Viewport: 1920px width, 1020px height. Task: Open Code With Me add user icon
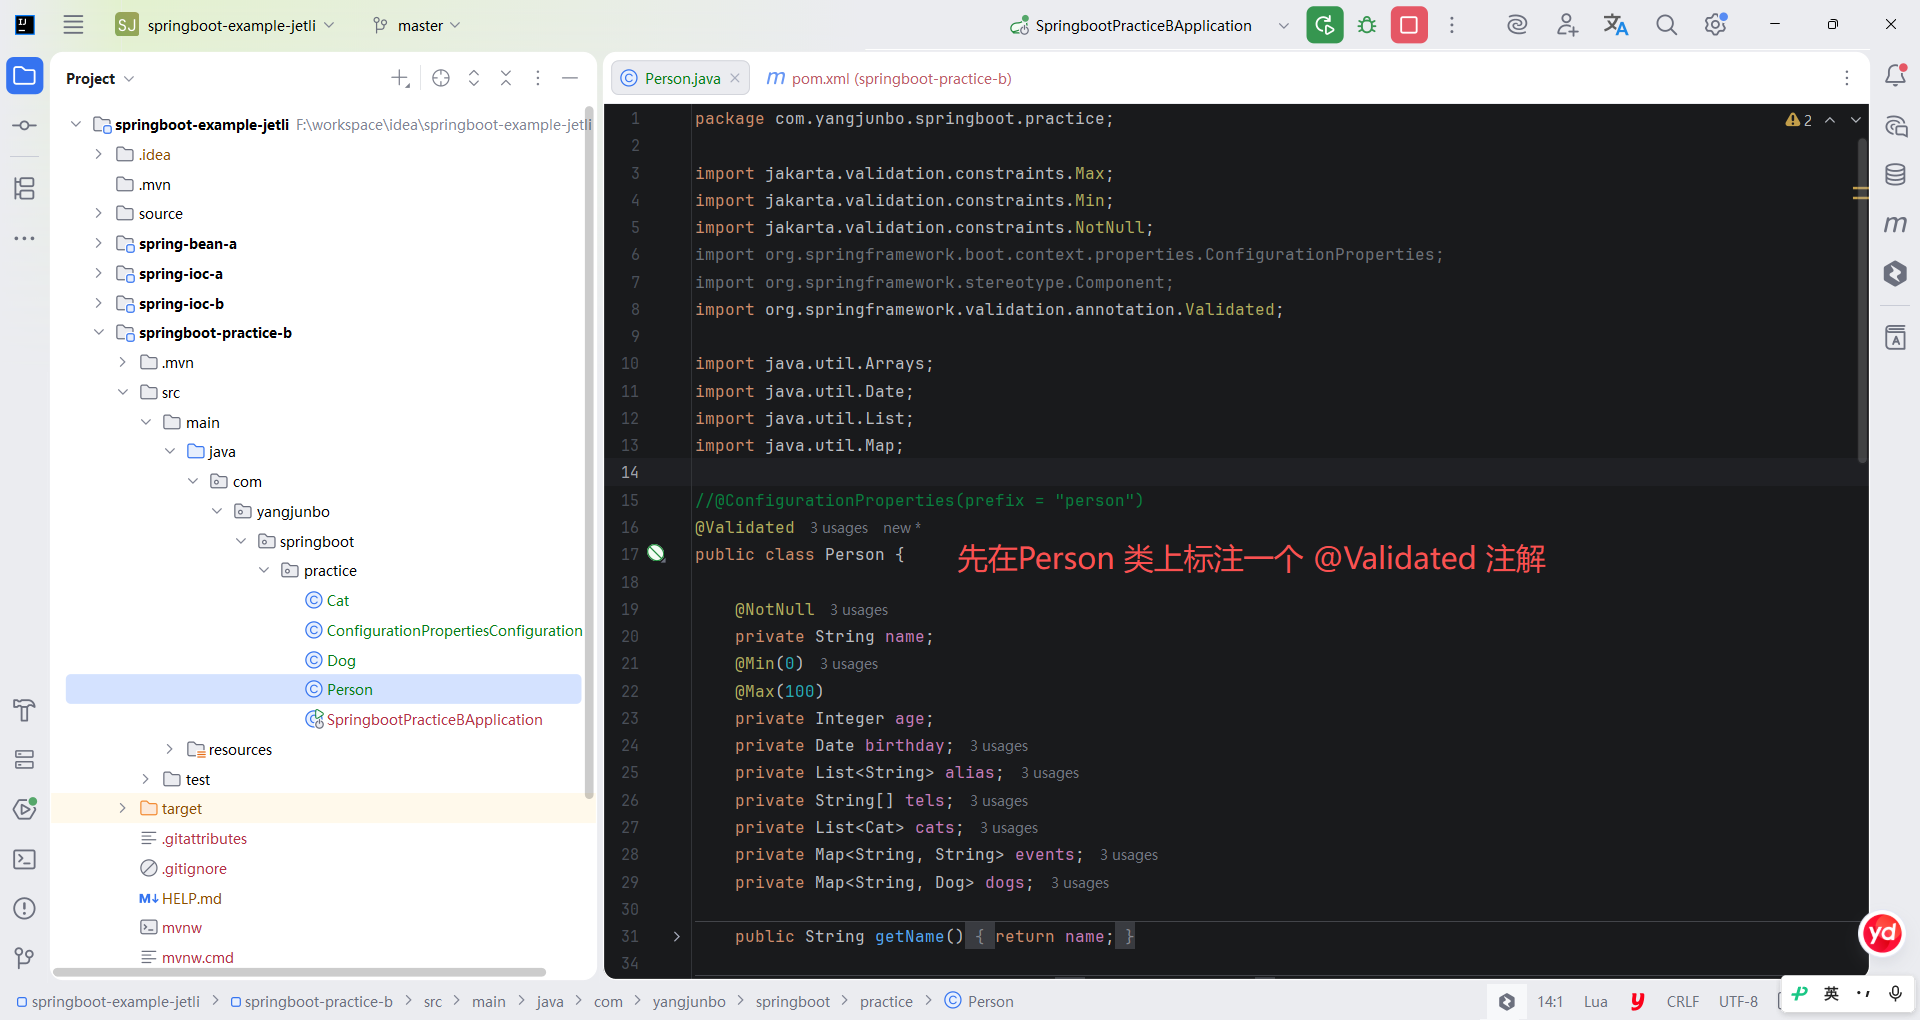(x=1567, y=25)
